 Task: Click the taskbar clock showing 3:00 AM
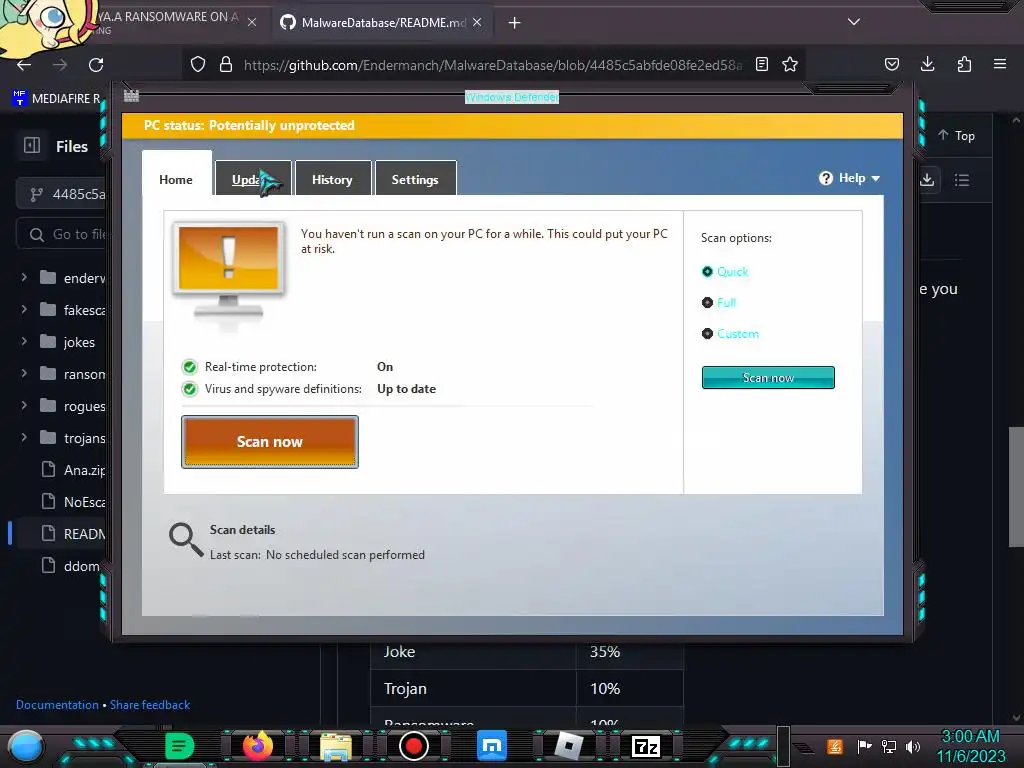970,746
